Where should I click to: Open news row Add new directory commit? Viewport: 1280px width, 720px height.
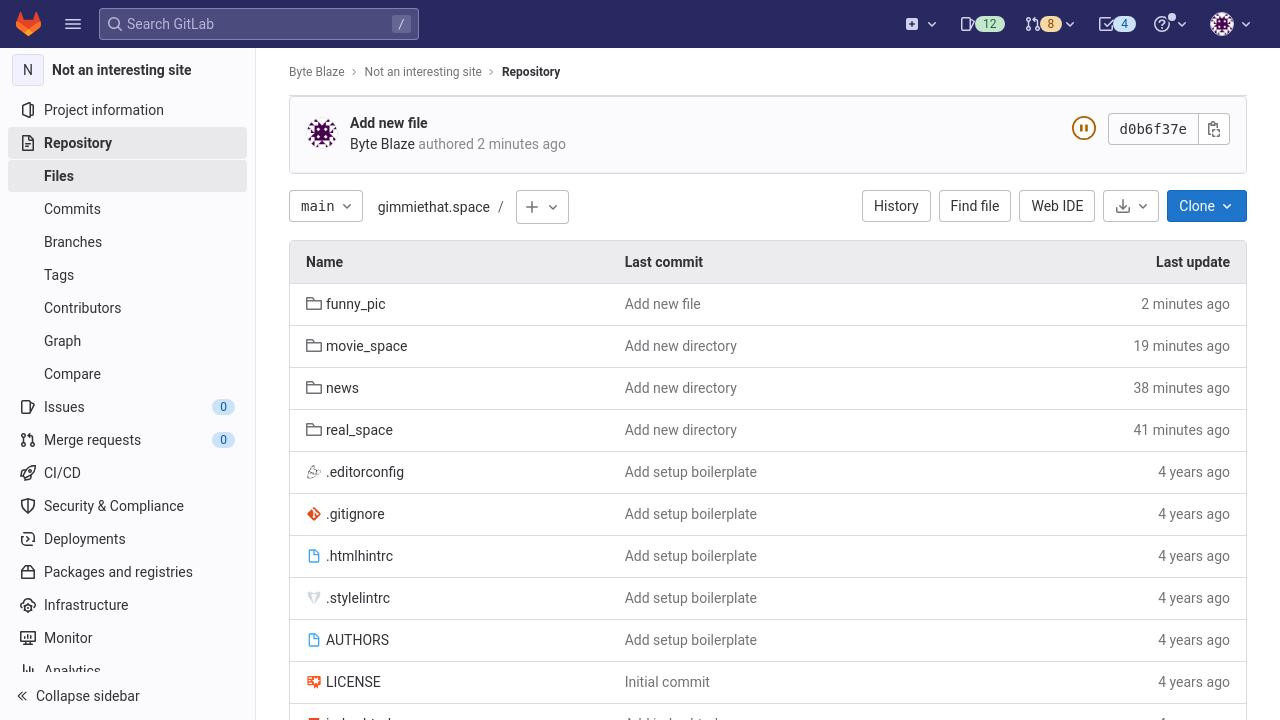(x=681, y=388)
